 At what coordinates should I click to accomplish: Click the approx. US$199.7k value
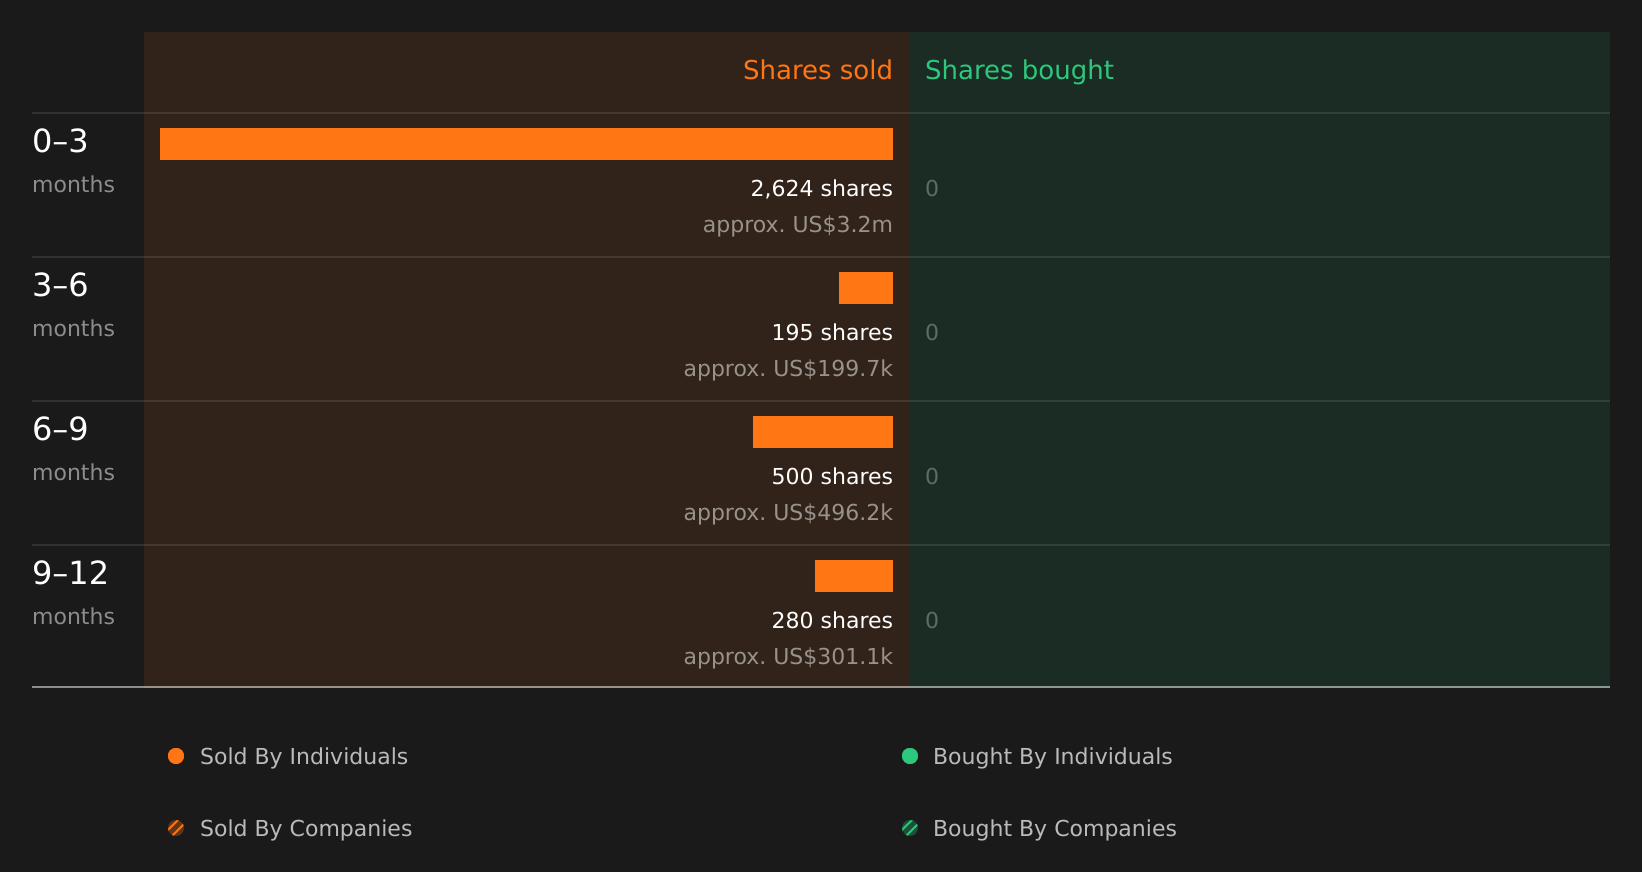788,369
